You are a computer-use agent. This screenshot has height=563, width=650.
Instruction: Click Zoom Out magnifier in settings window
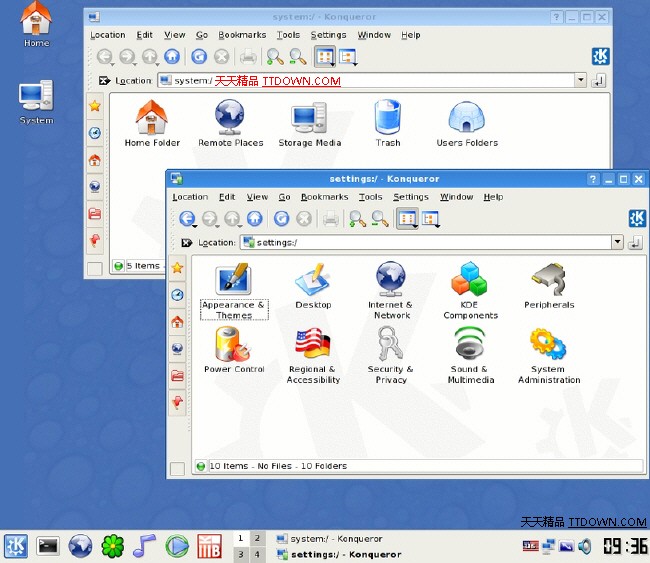pyautogui.click(x=379, y=218)
